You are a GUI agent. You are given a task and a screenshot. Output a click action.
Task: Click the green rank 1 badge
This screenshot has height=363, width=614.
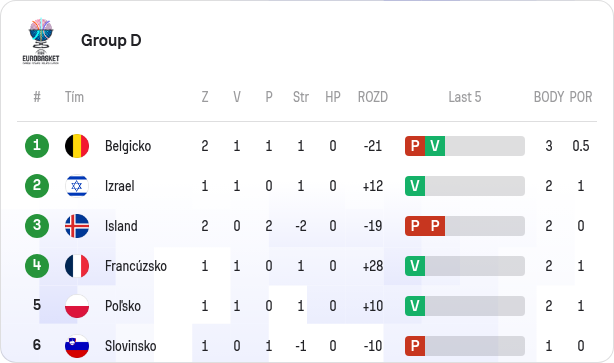[37, 146]
